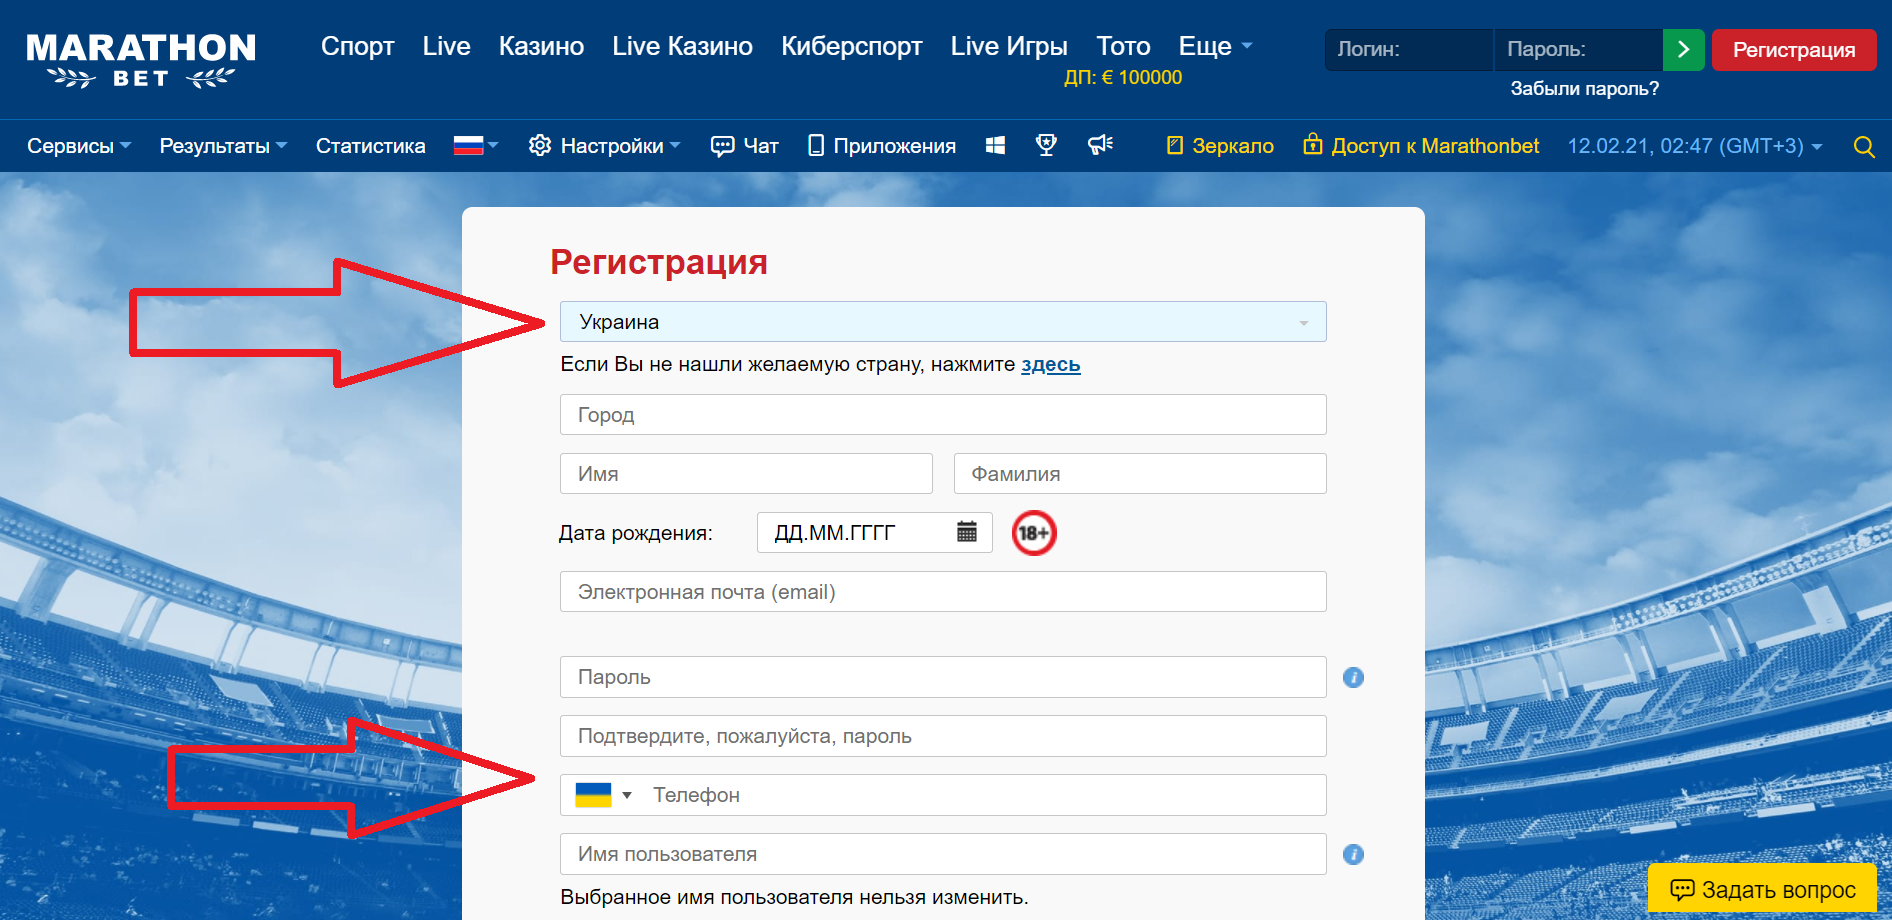
Task: Click the здесь link under country
Action: point(1050,365)
